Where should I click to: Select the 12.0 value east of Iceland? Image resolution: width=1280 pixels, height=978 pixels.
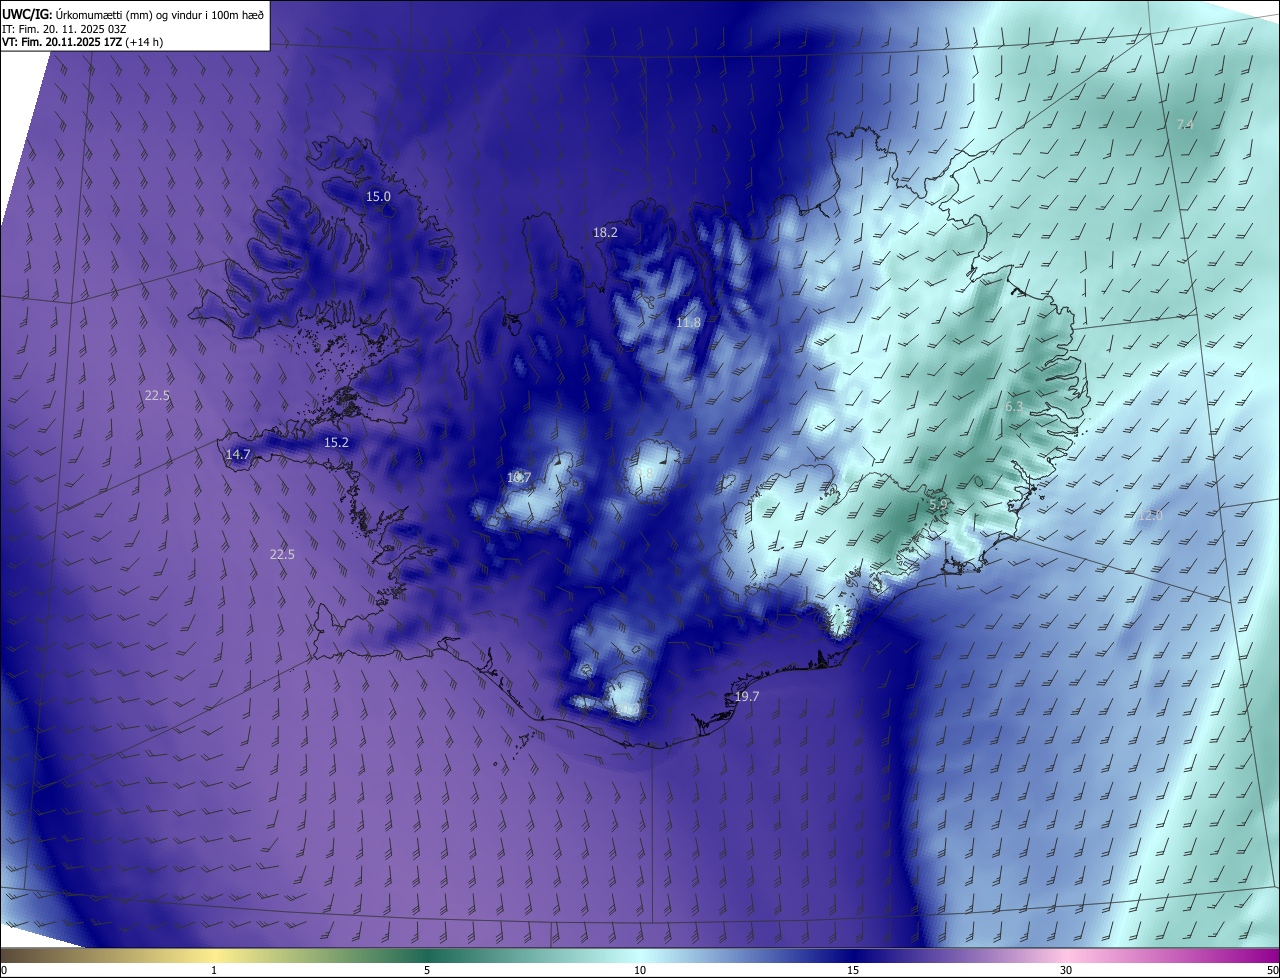coord(1150,516)
